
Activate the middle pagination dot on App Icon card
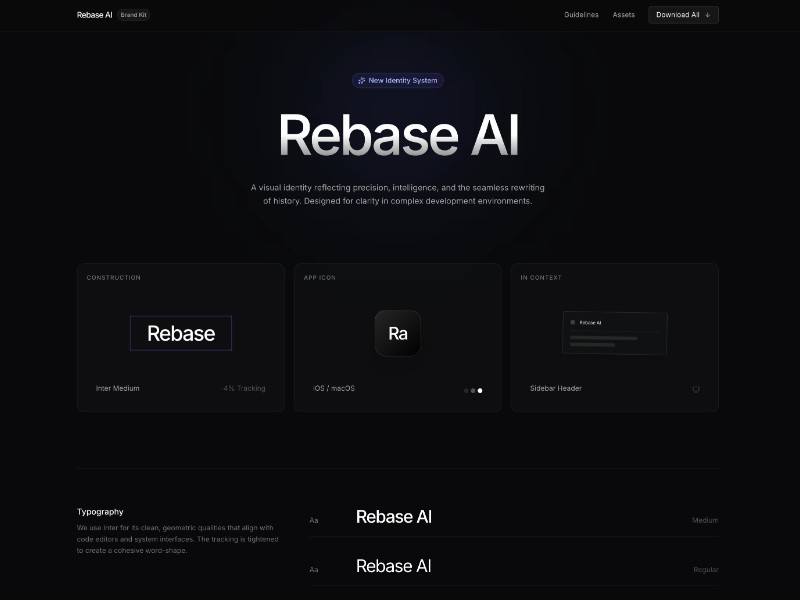click(x=472, y=390)
